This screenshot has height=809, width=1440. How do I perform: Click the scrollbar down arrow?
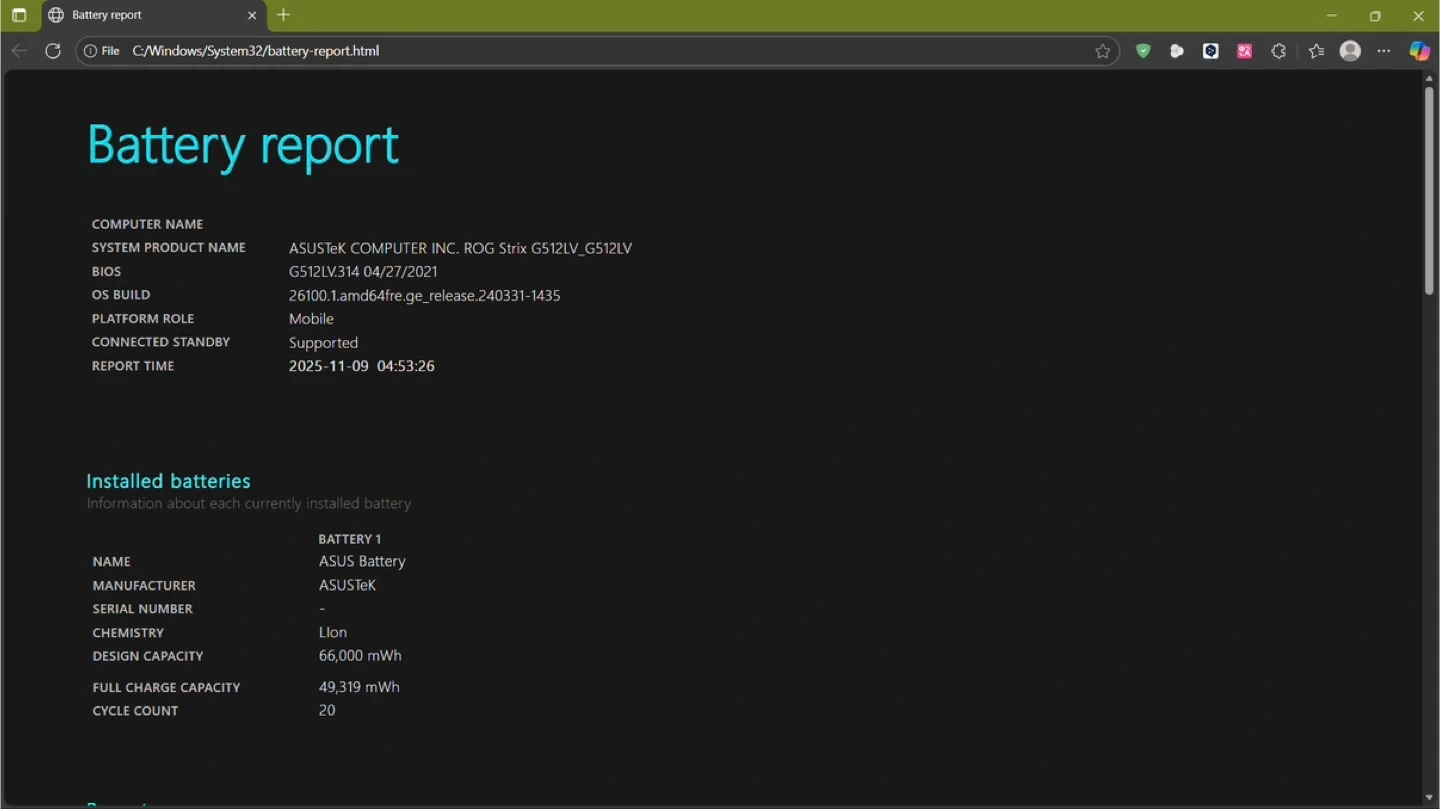point(1429,798)
